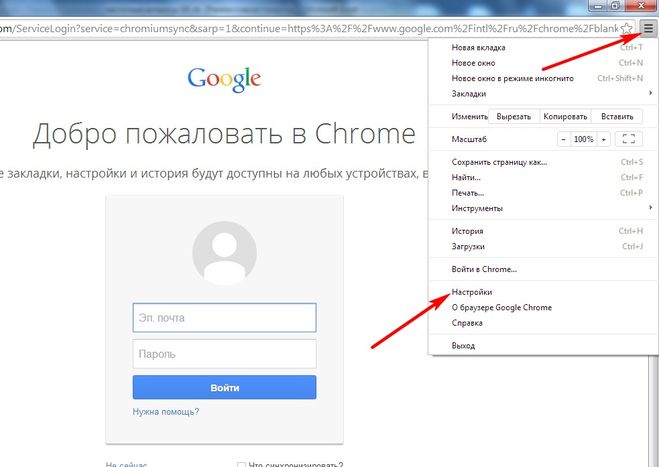Screen dimensions: 659x467
Task: Select Новая вкладка menu item
Action: tap(543, 47)
